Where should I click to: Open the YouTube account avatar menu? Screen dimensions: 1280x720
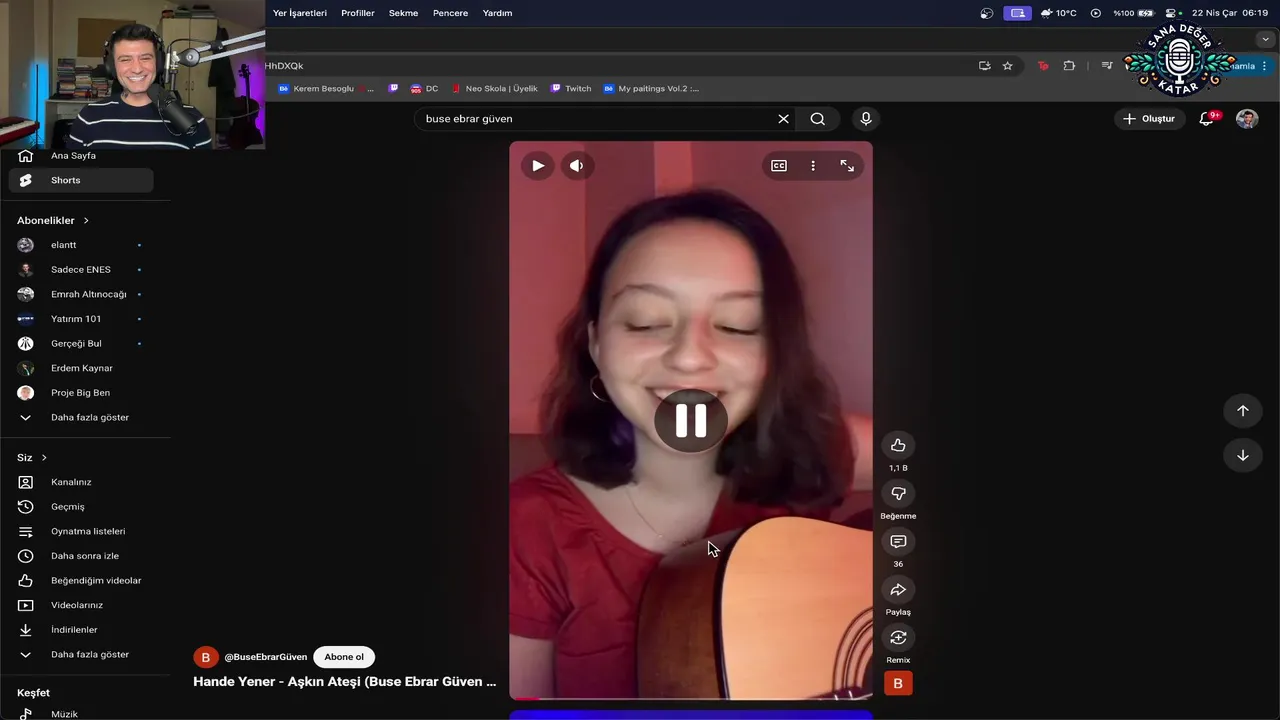tap(1247, 119)
